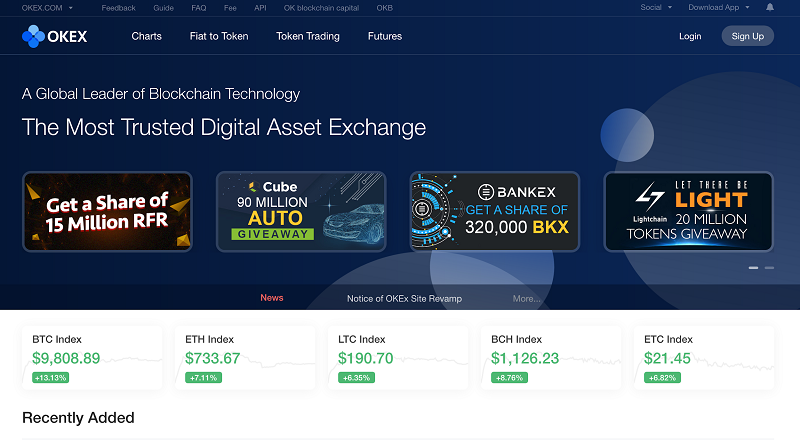Select Charts in the main navigation

[x=146, y=36]
